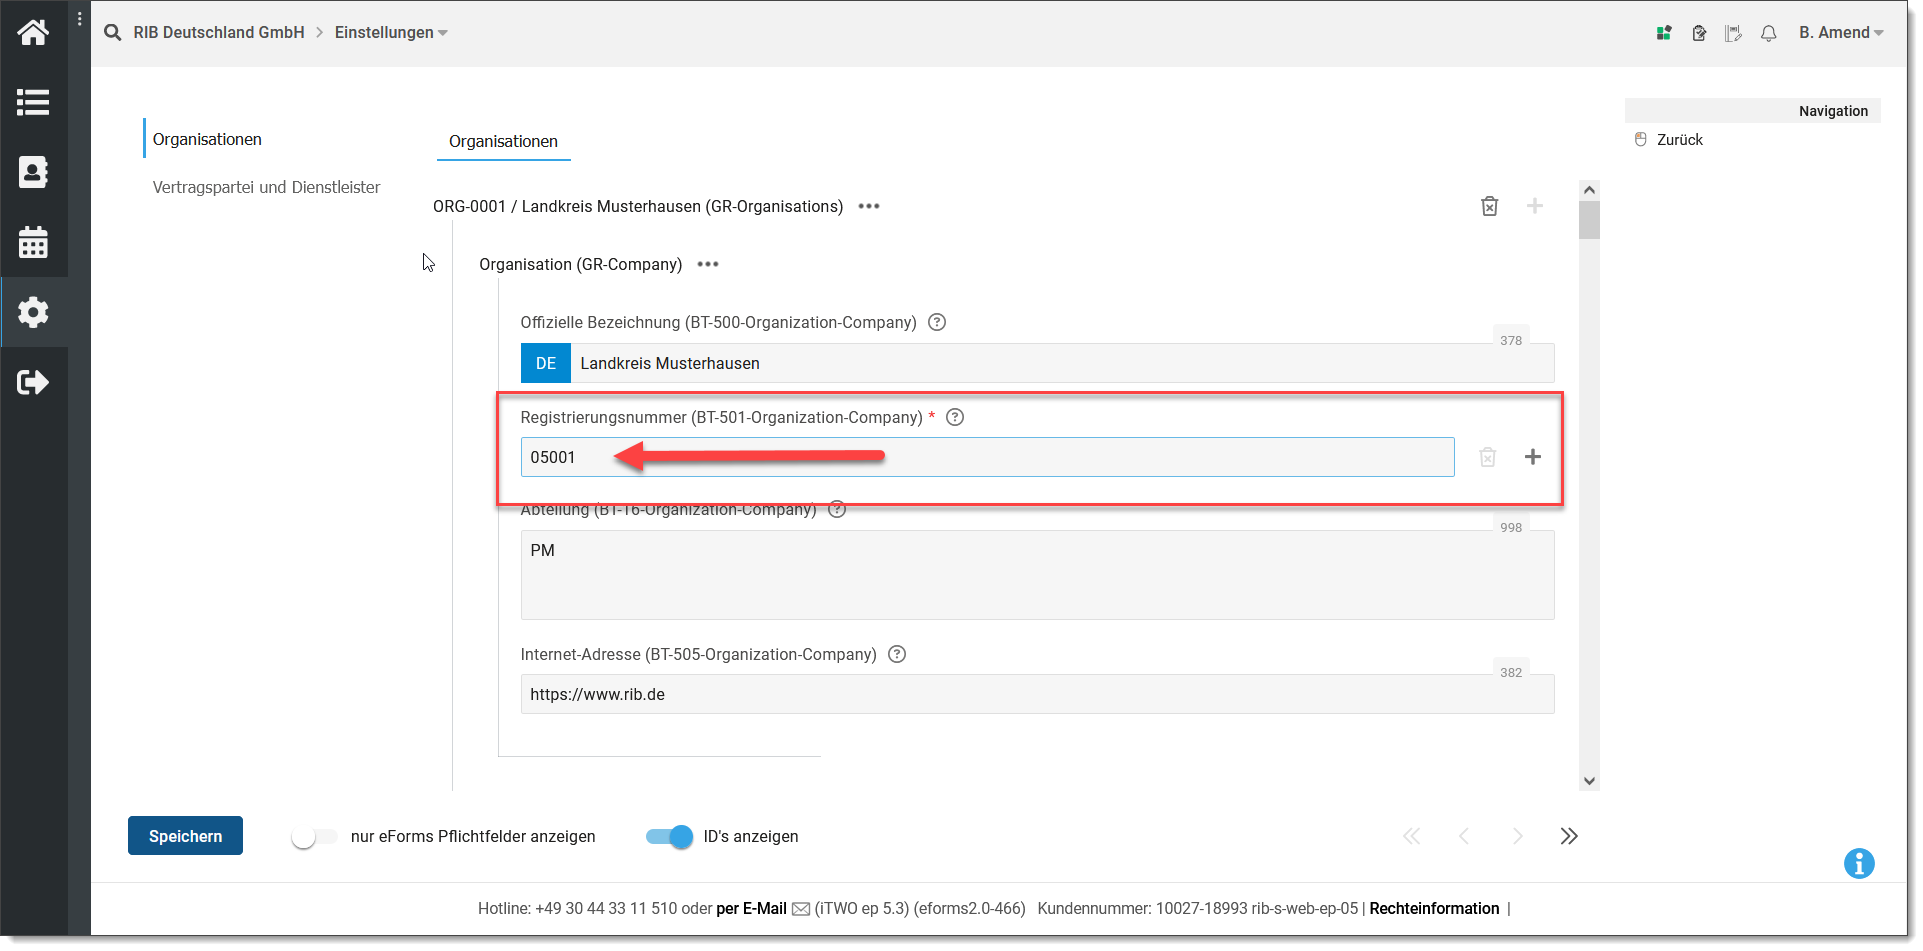Image resolution: width=1923 pixels, height=951 pixels.
Task: Click the blue info button bottom right
Action: (x=1859, y=863)
